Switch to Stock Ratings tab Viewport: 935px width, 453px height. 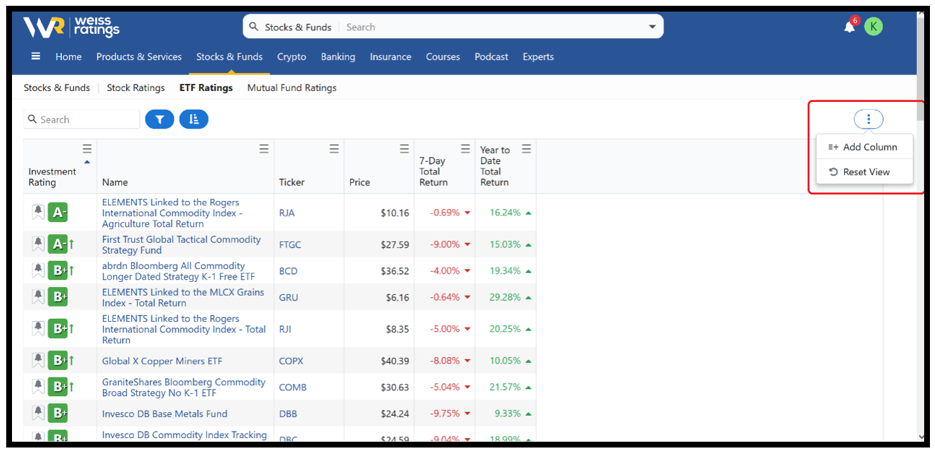[x=136, y=88]
